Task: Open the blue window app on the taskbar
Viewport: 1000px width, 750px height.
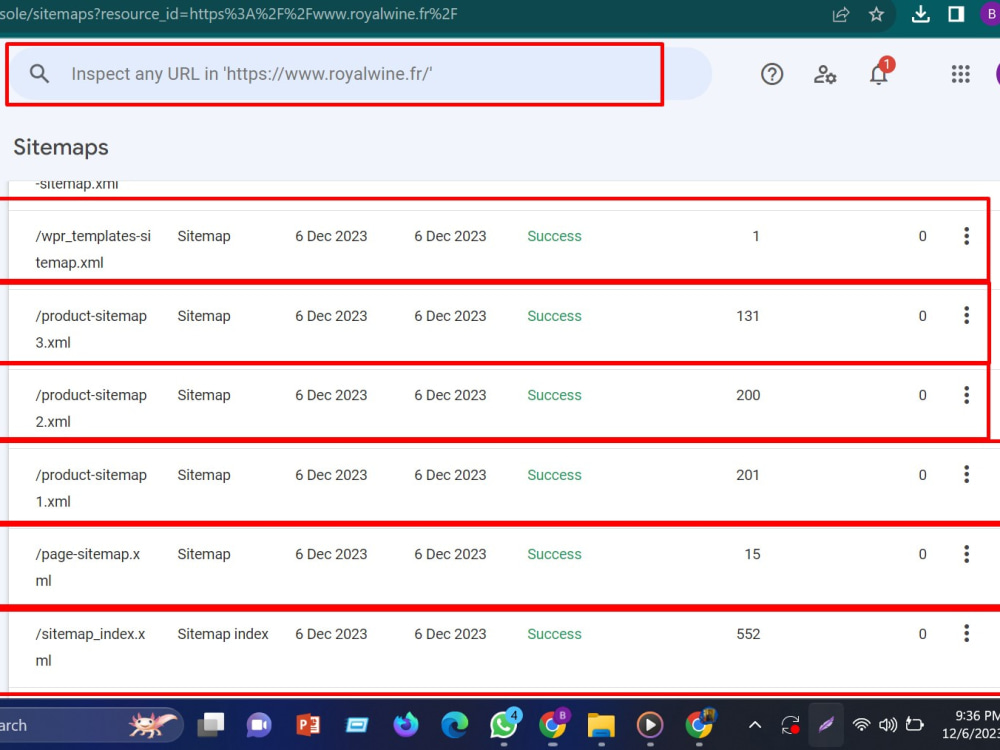Action: pyautogui.click(x=357, y=724)
